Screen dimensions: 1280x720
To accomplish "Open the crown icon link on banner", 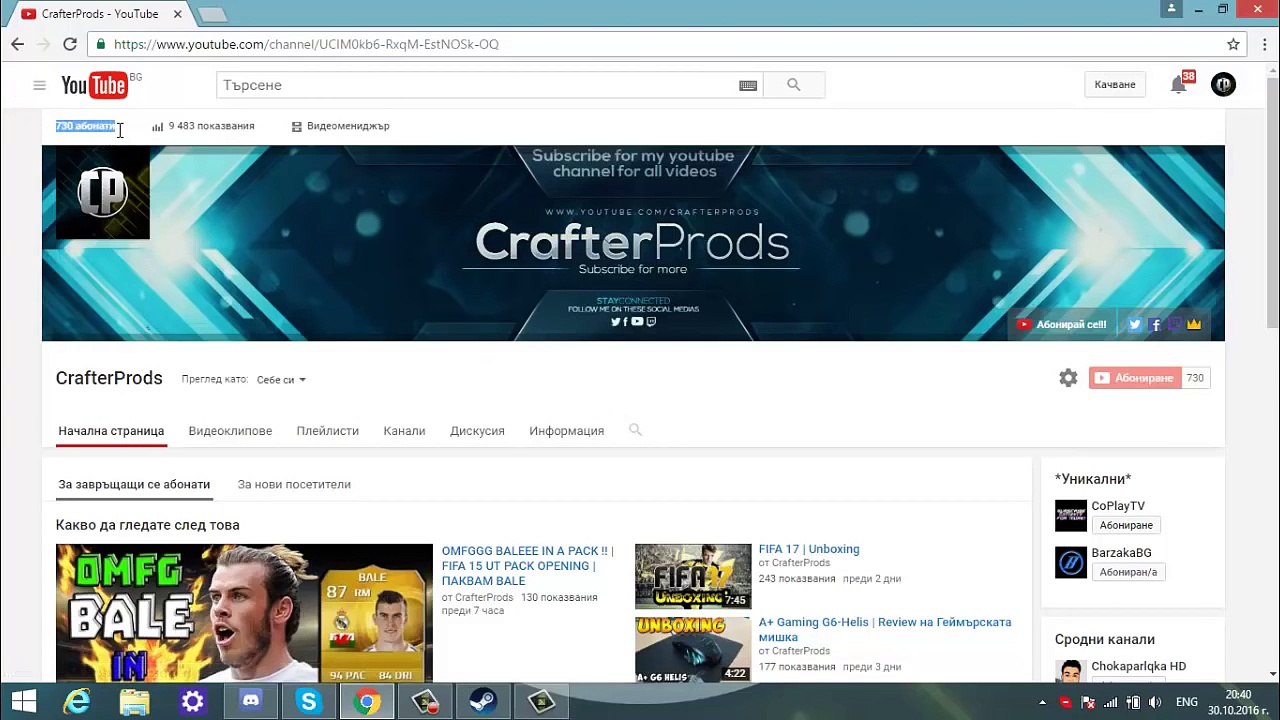I will click(1194, 324).
